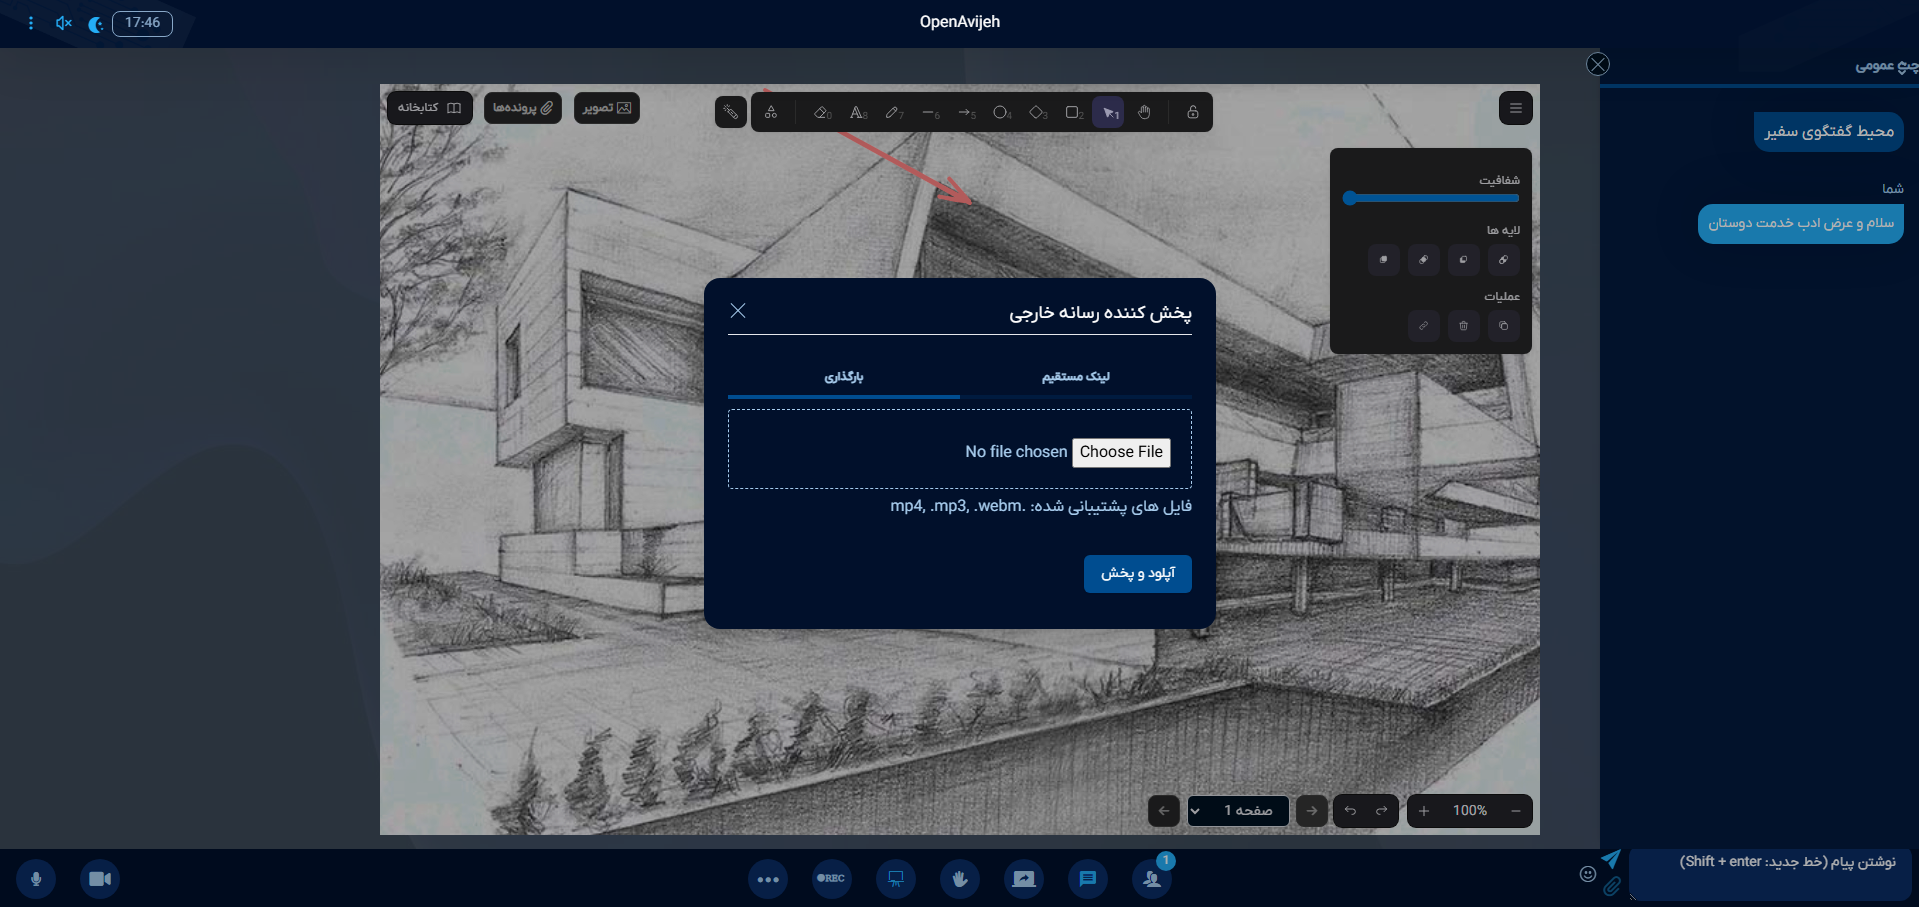Toggle the camera button
Screen dimensions: 1919x907
(100, 879)
